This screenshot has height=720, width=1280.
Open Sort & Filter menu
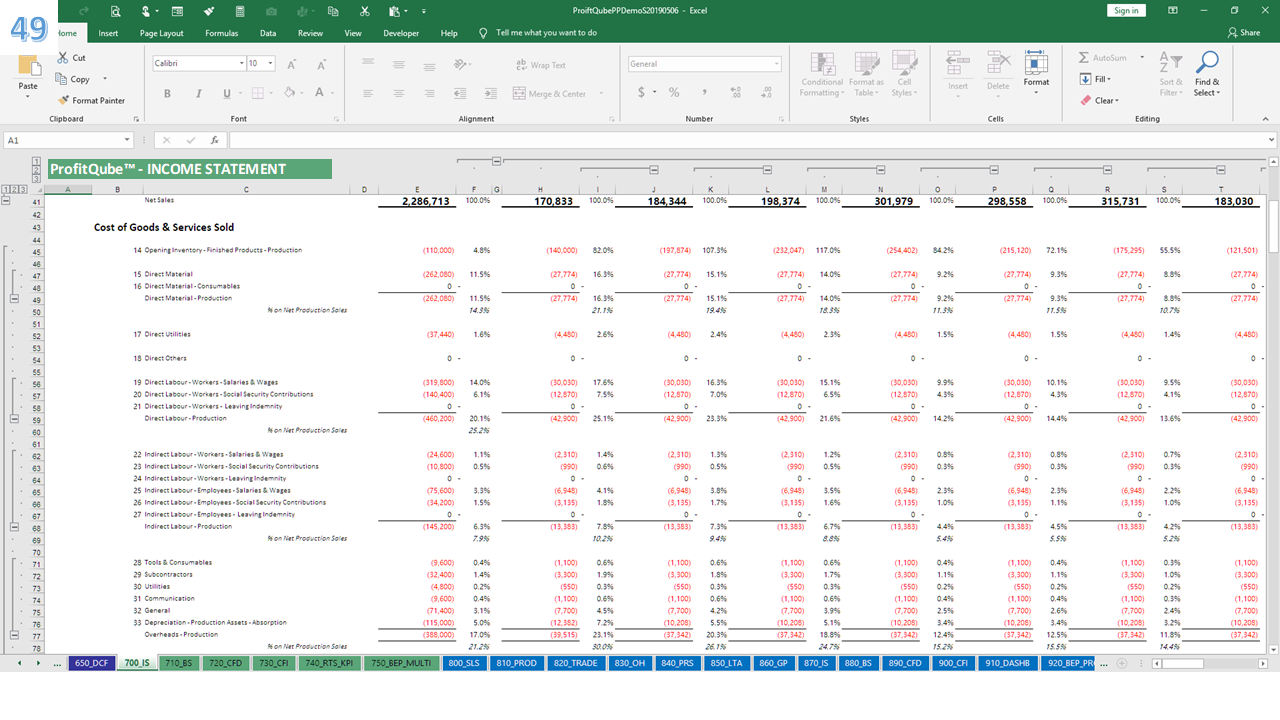[x=1171, y=75]
